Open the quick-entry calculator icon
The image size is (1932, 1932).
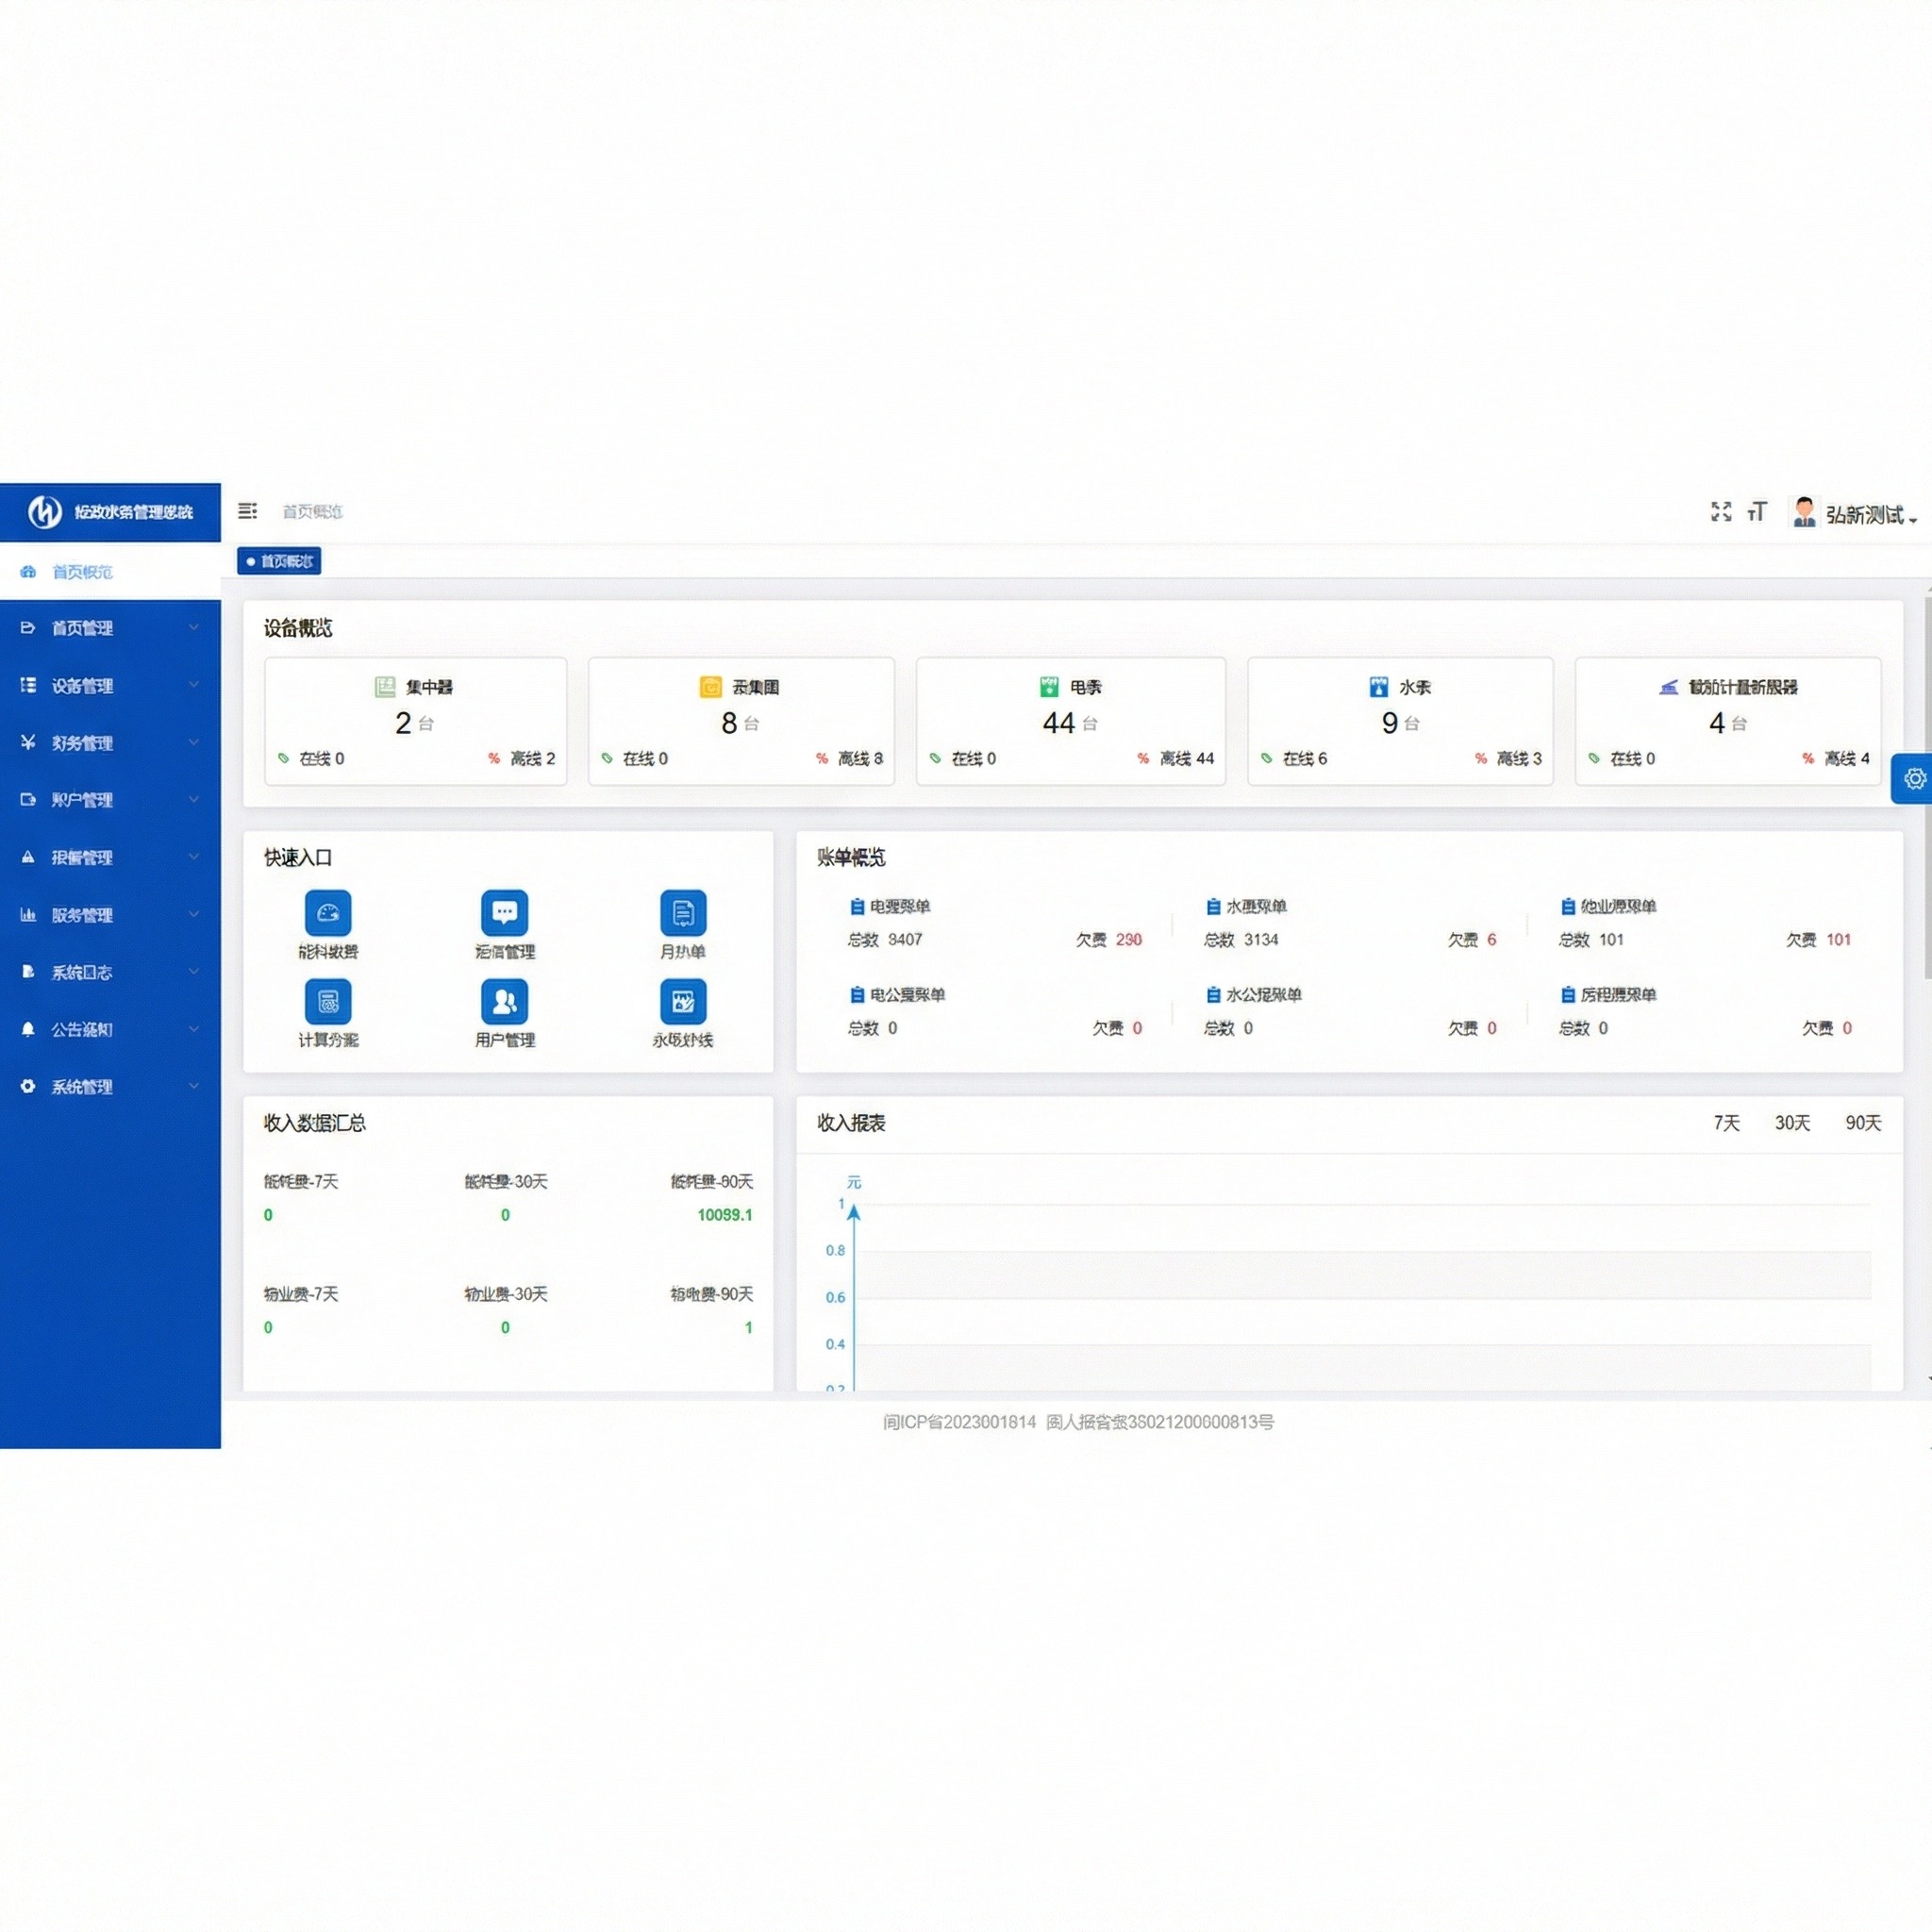[328, 1001]
